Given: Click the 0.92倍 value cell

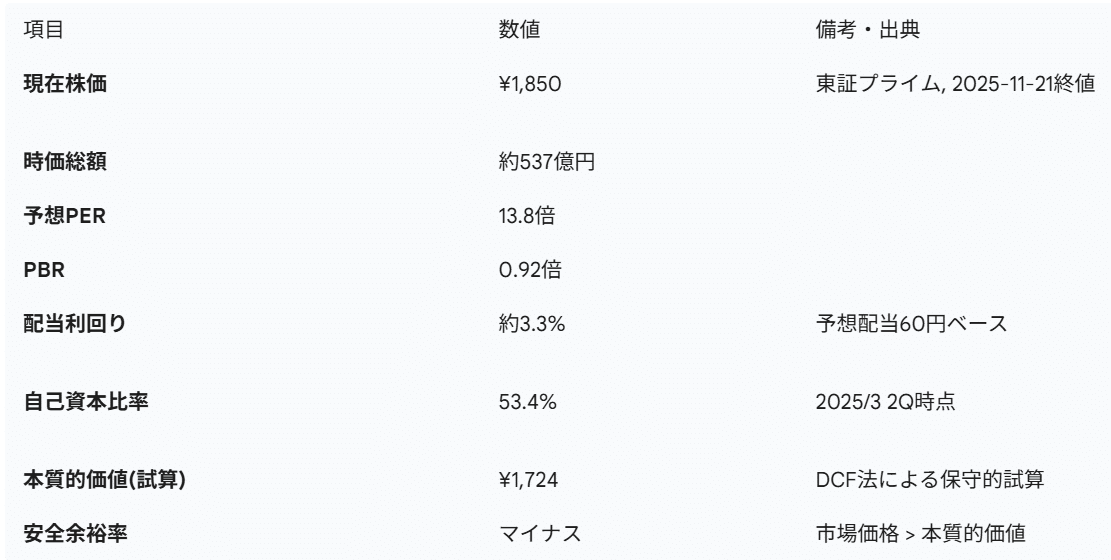Looking at the screenshot, I should click(527, 268).
